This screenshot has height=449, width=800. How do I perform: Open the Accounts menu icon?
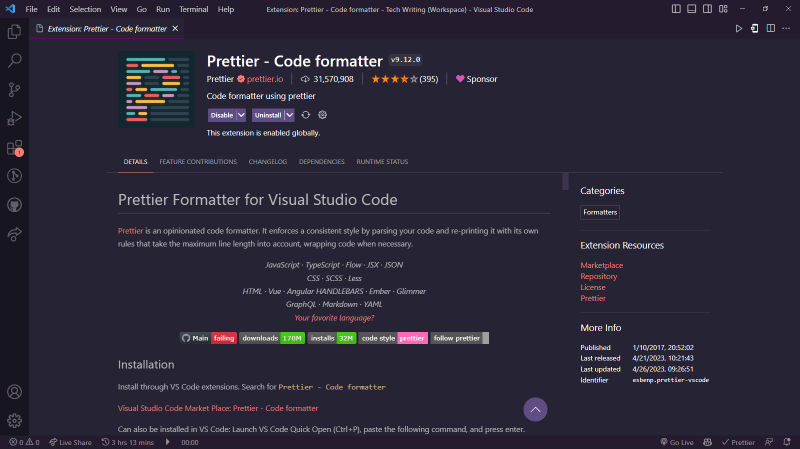14,392
